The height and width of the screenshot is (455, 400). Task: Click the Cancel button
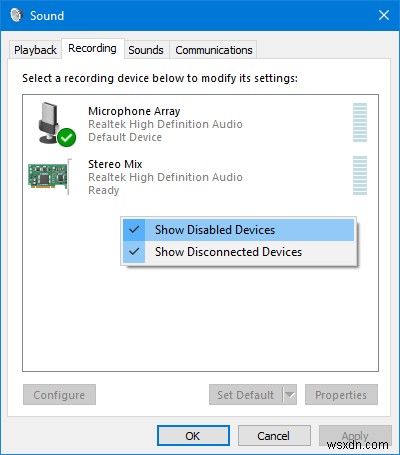tap(274, 436)
